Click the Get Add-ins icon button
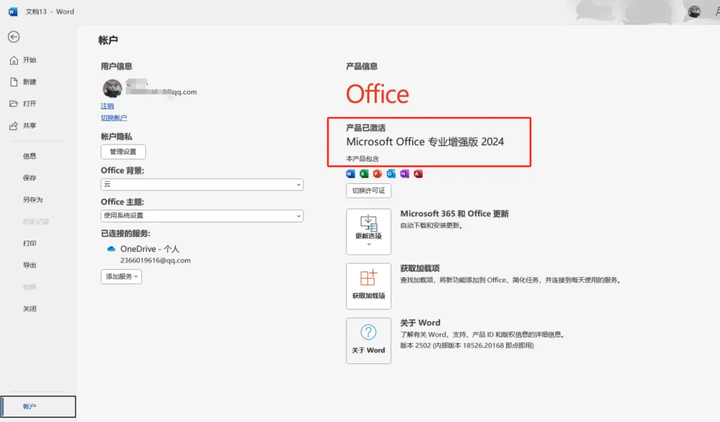720x422 pixels. [368, 285]
